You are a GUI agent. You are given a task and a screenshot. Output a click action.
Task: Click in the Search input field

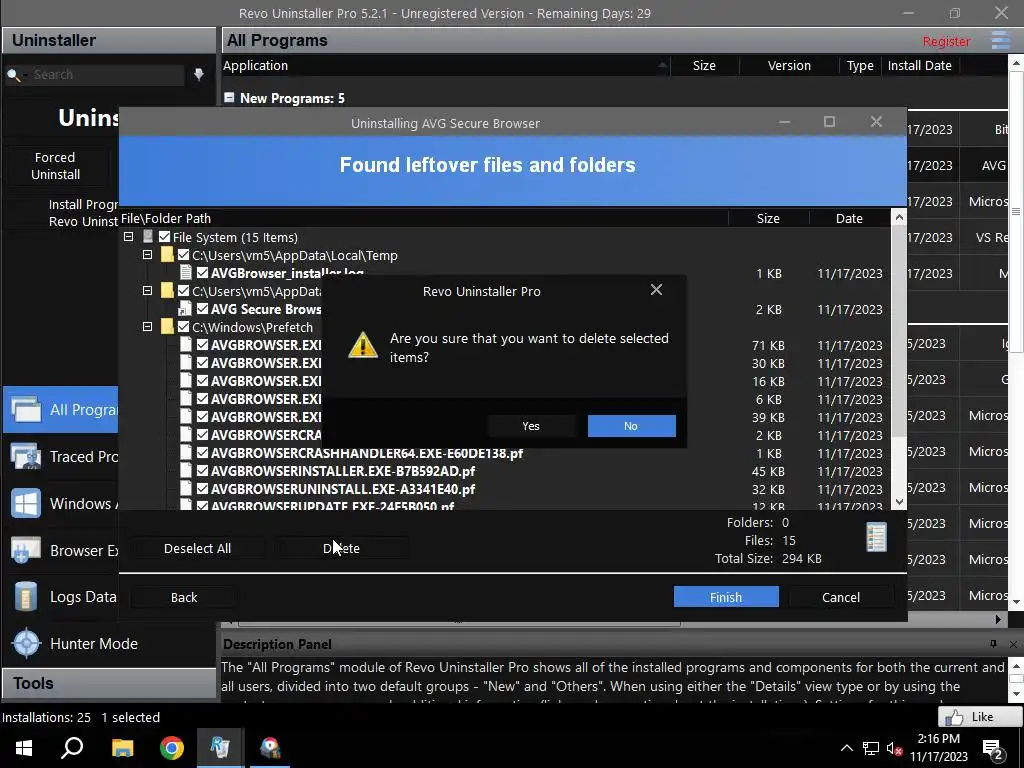coord(106,74)
